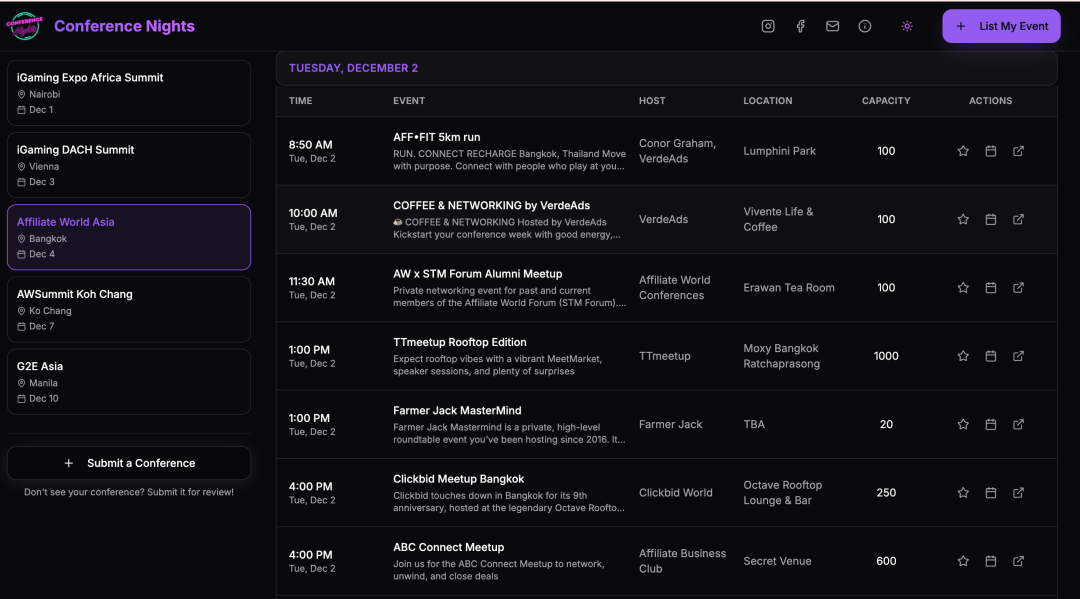Click Moxy Bangkok Ratchaprasong location
This screenshot has height=599, width=1080.
pyautogui.click(x=782, y=356)
